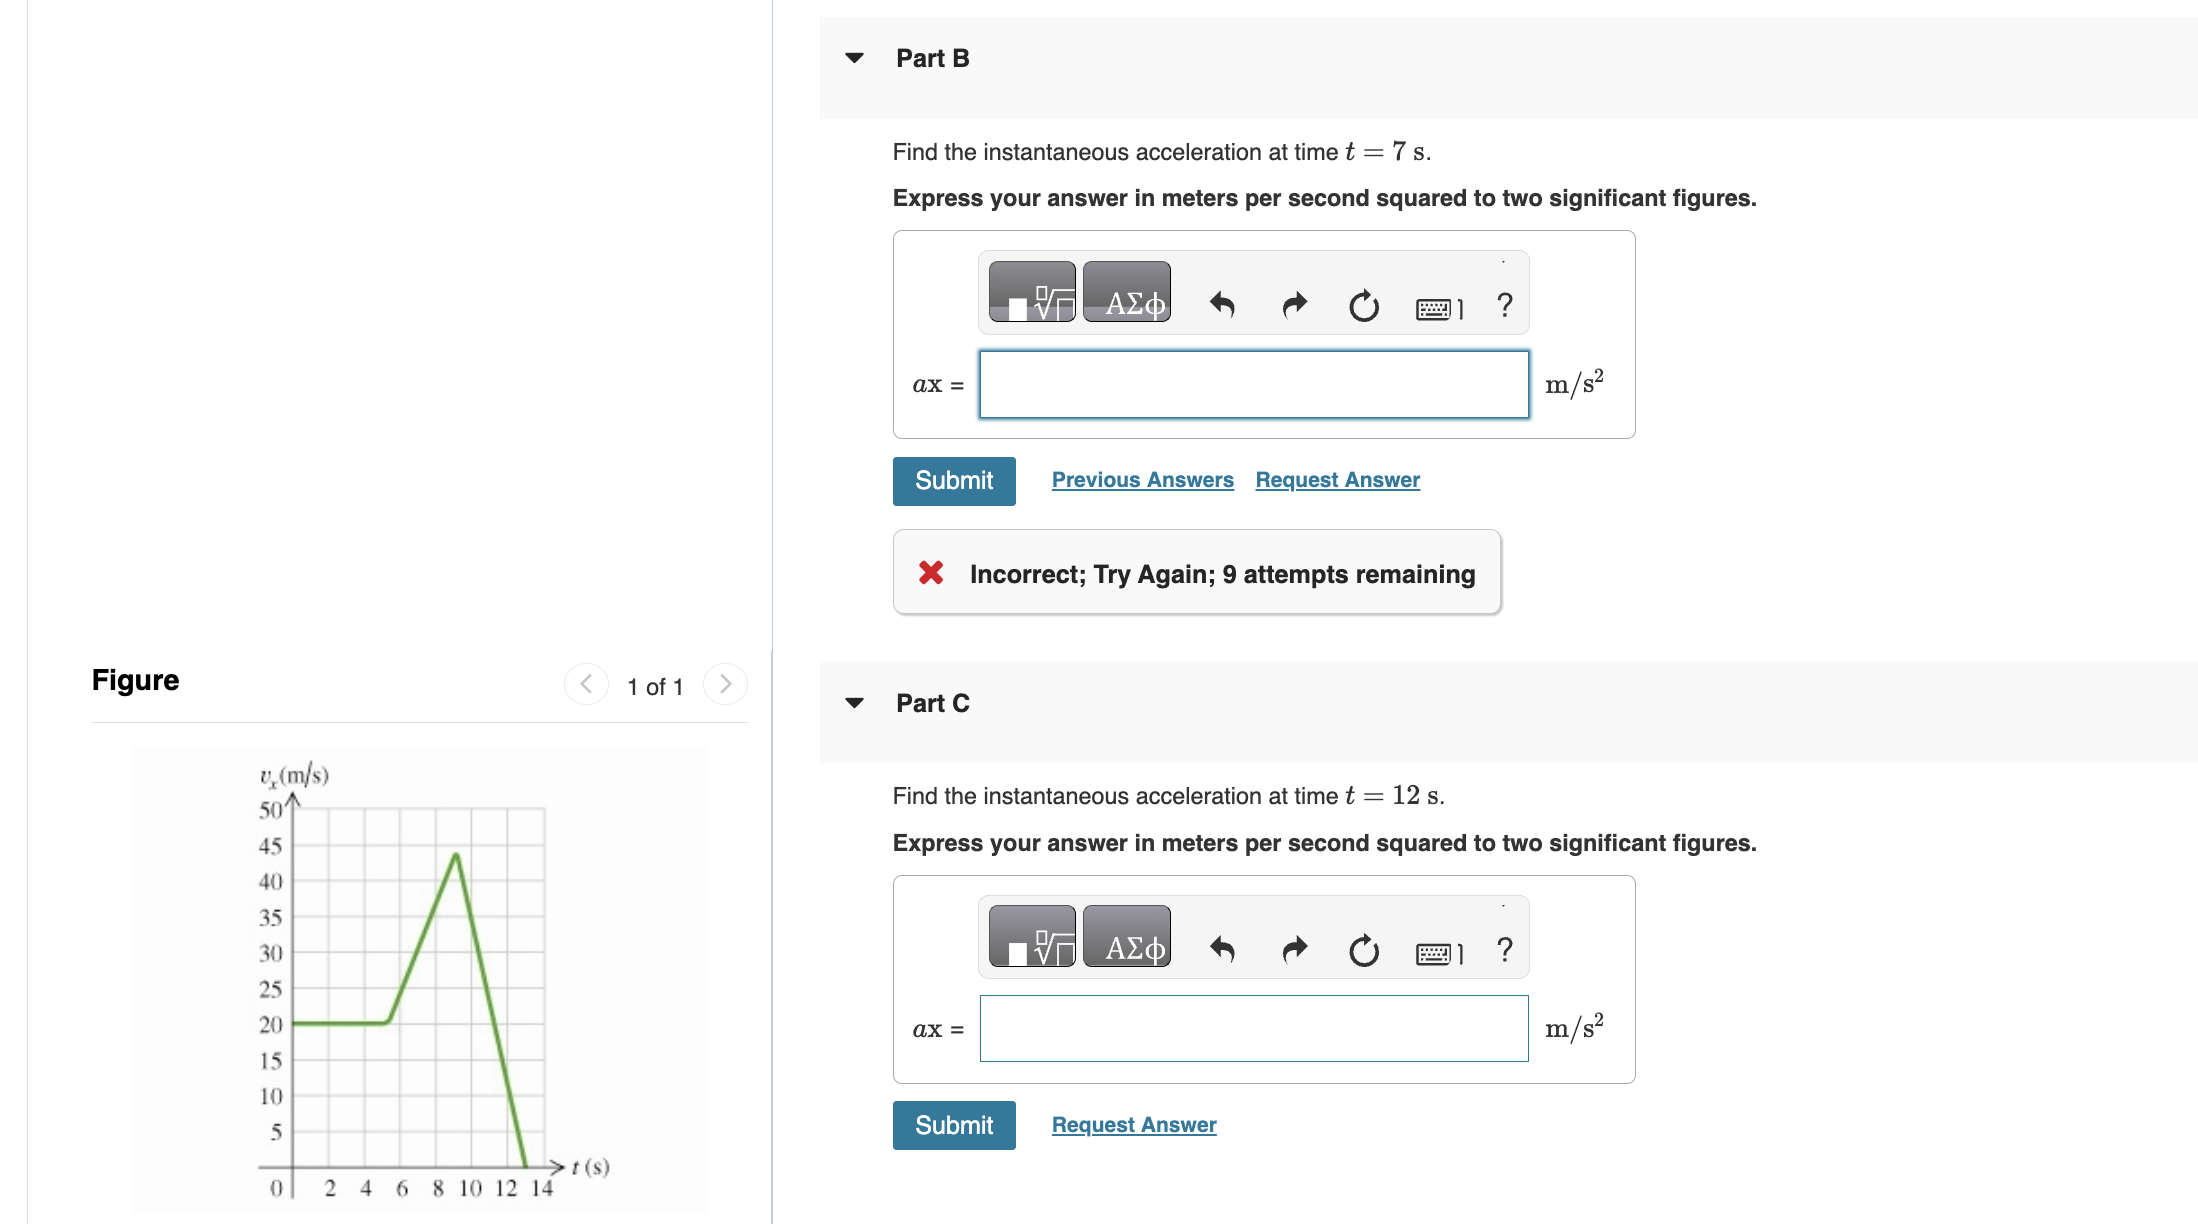Open Previous Answers for Part B
Screen dimensions: 2198x1224
pyautogui.click(x=1143, y=480)
